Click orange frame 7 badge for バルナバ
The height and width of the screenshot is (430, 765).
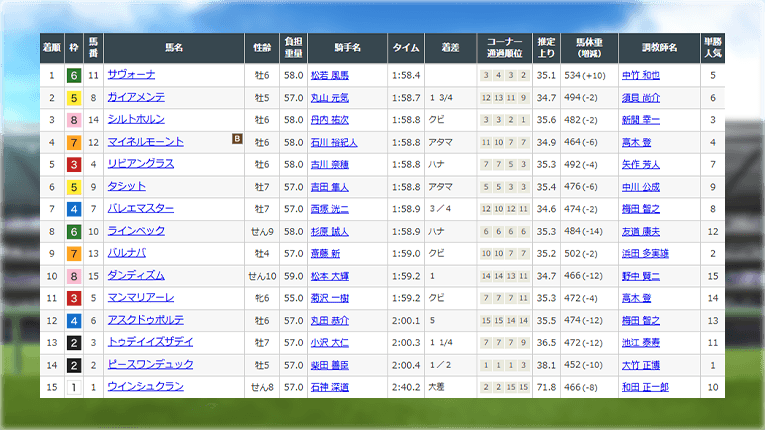click(x=74, y=253)
